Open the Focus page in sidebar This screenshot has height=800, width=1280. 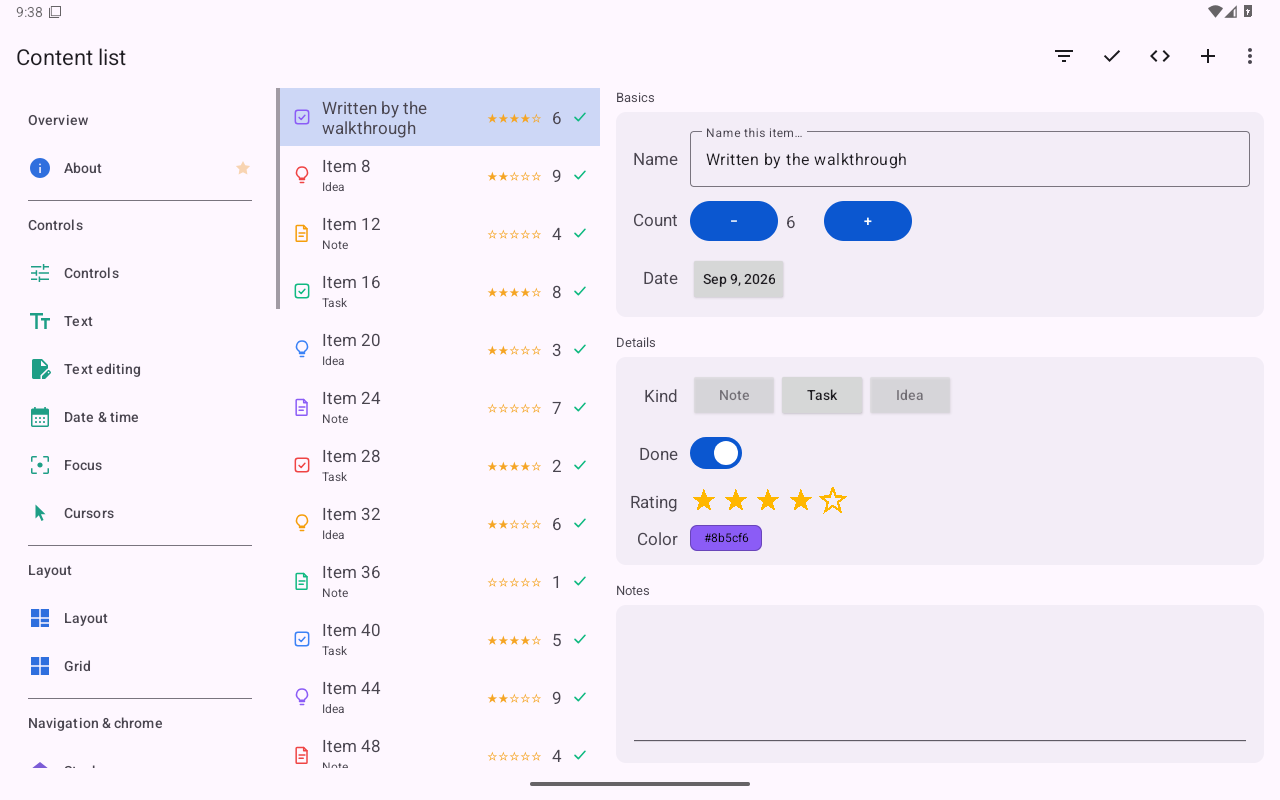point(140,465)
